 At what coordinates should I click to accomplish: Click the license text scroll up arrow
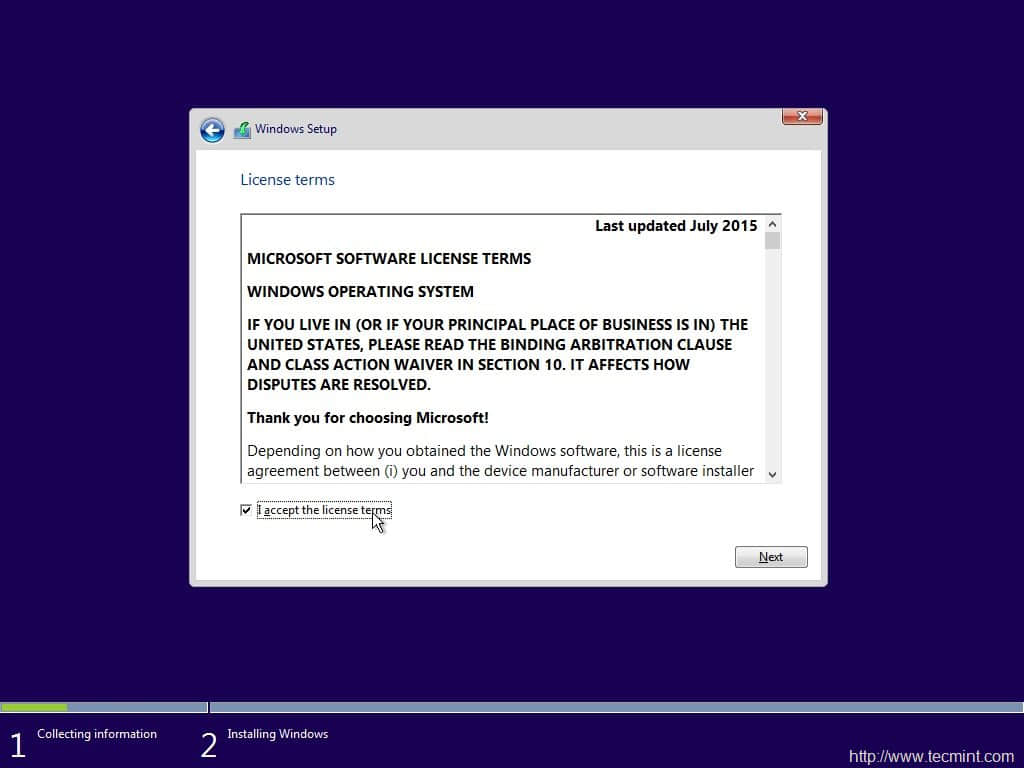773,224
